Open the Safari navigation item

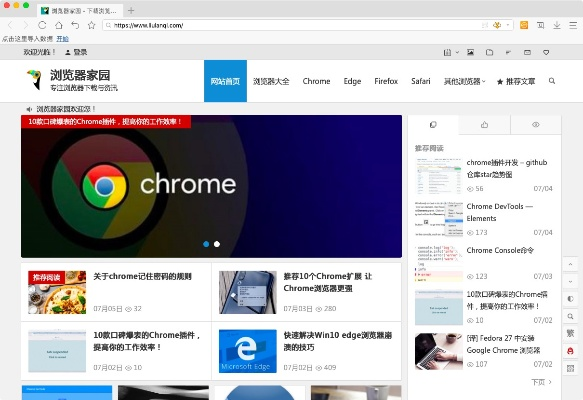[421, 81]
